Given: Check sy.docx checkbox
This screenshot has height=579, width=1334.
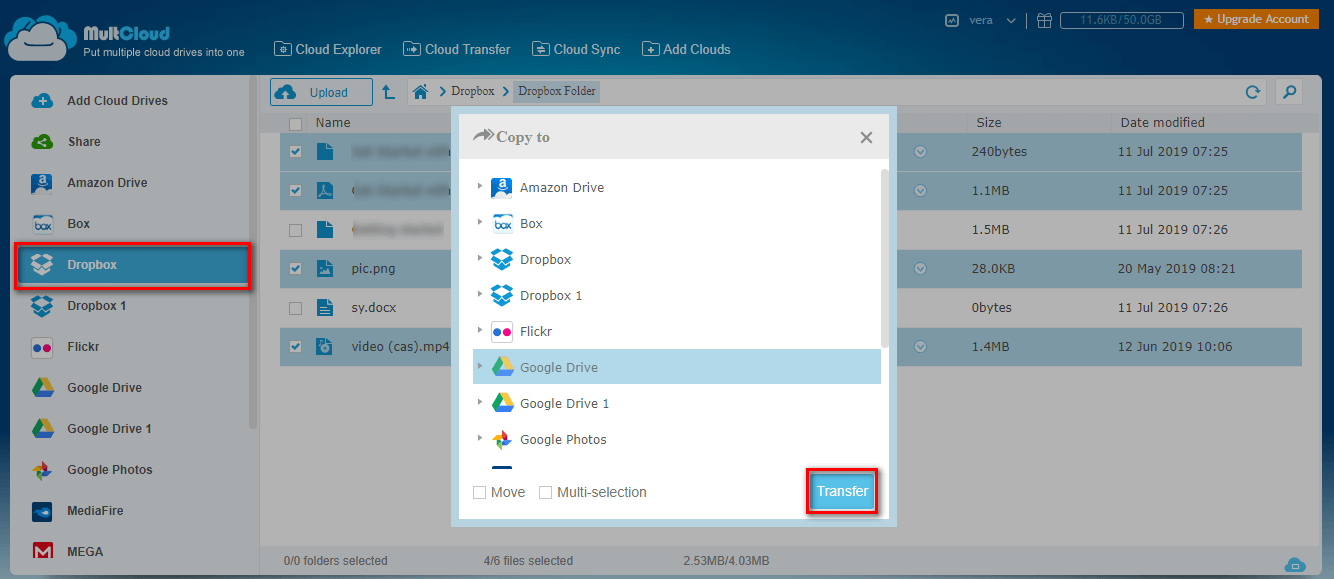Looking at the screenshot, I should tap(295, 308).
